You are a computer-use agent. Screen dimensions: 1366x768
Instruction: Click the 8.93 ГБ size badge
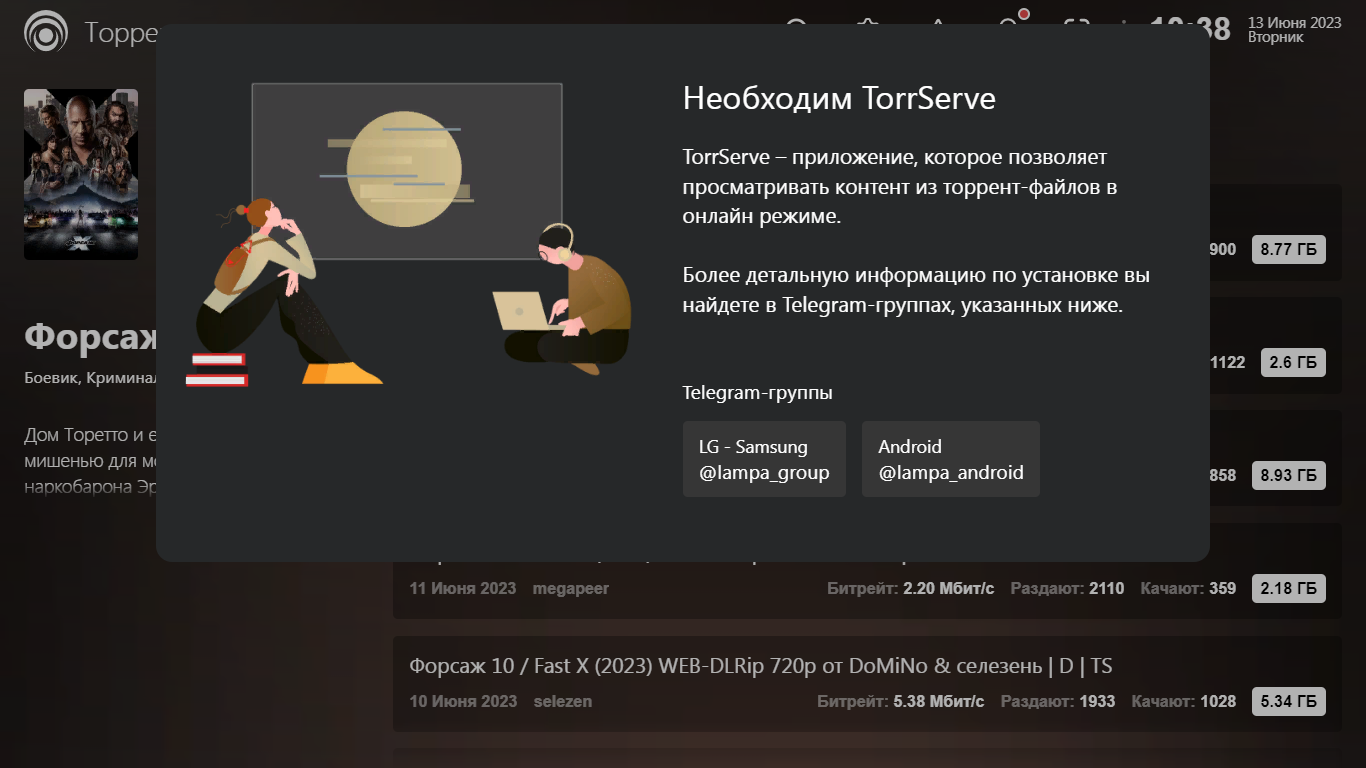[1289, 476]
